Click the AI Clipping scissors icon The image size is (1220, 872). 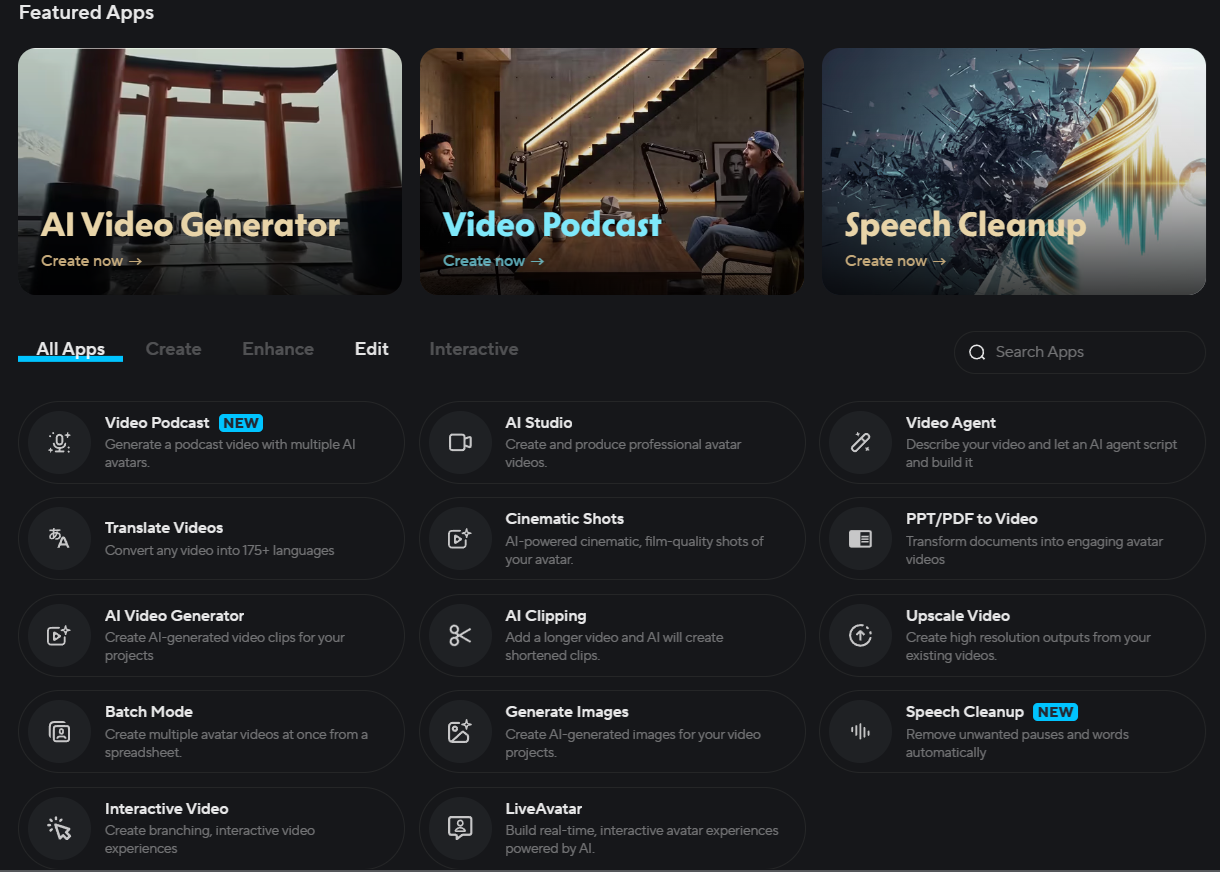point(460,636)
